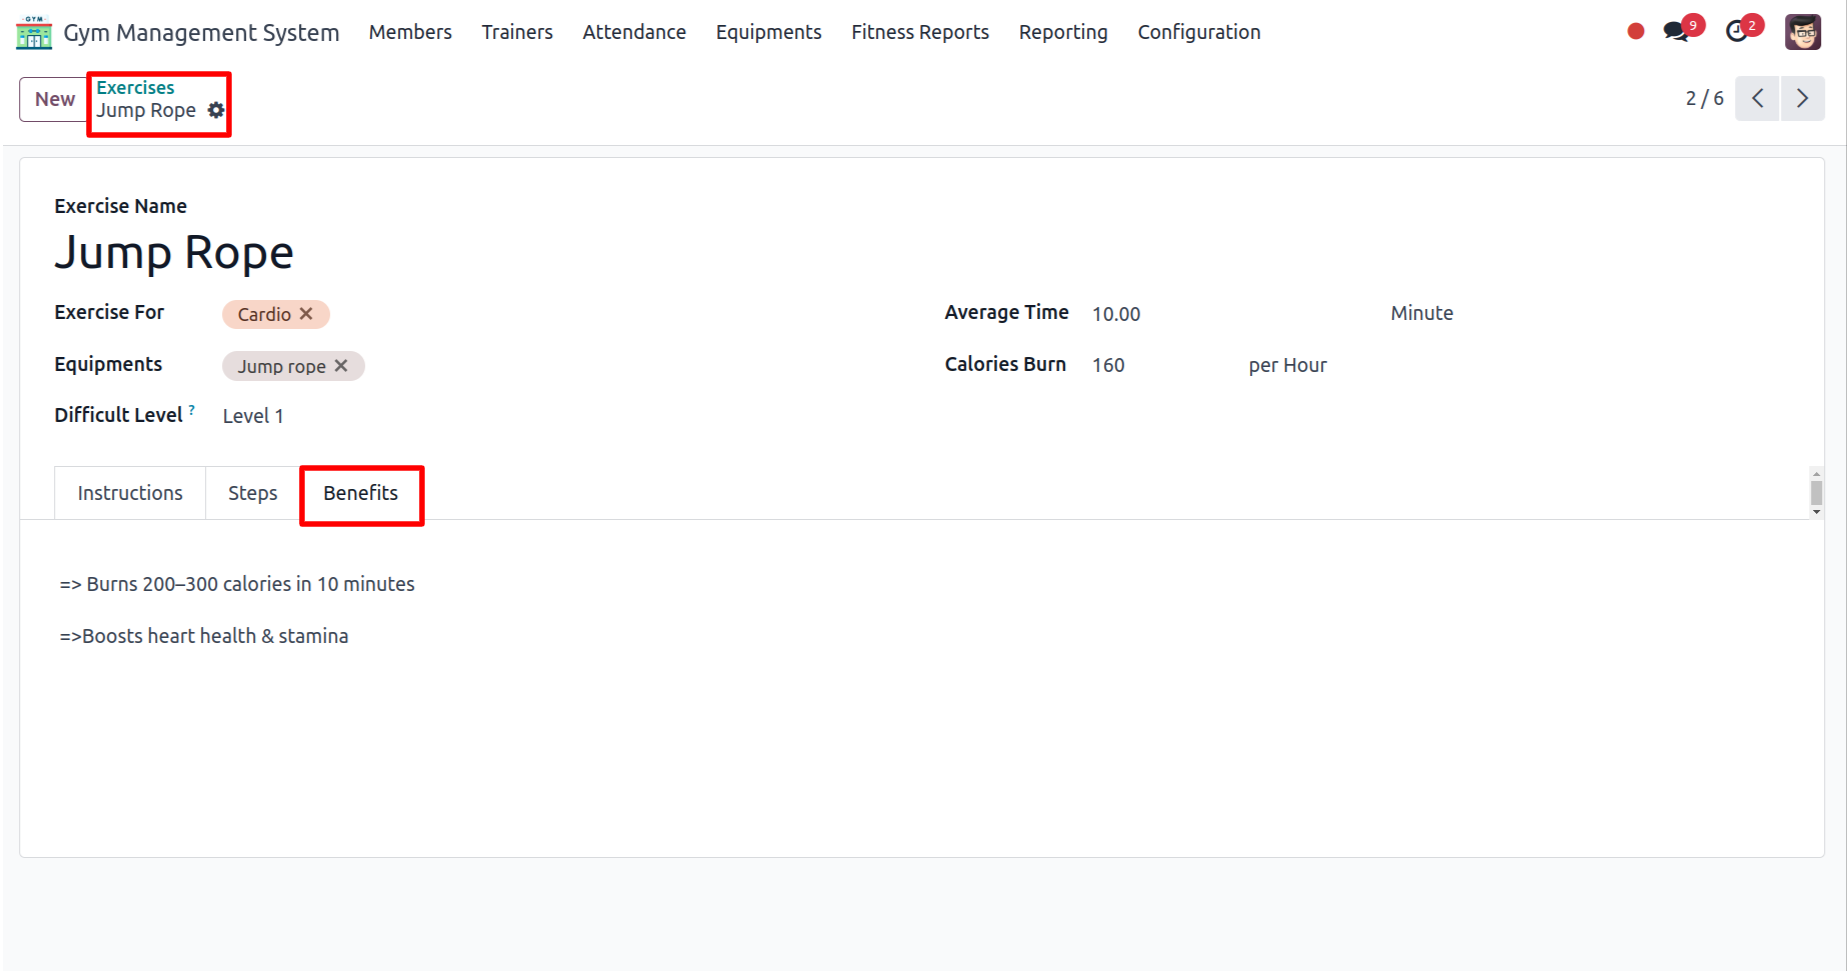Edit the Average Time value 10.00

[1116, 314]
